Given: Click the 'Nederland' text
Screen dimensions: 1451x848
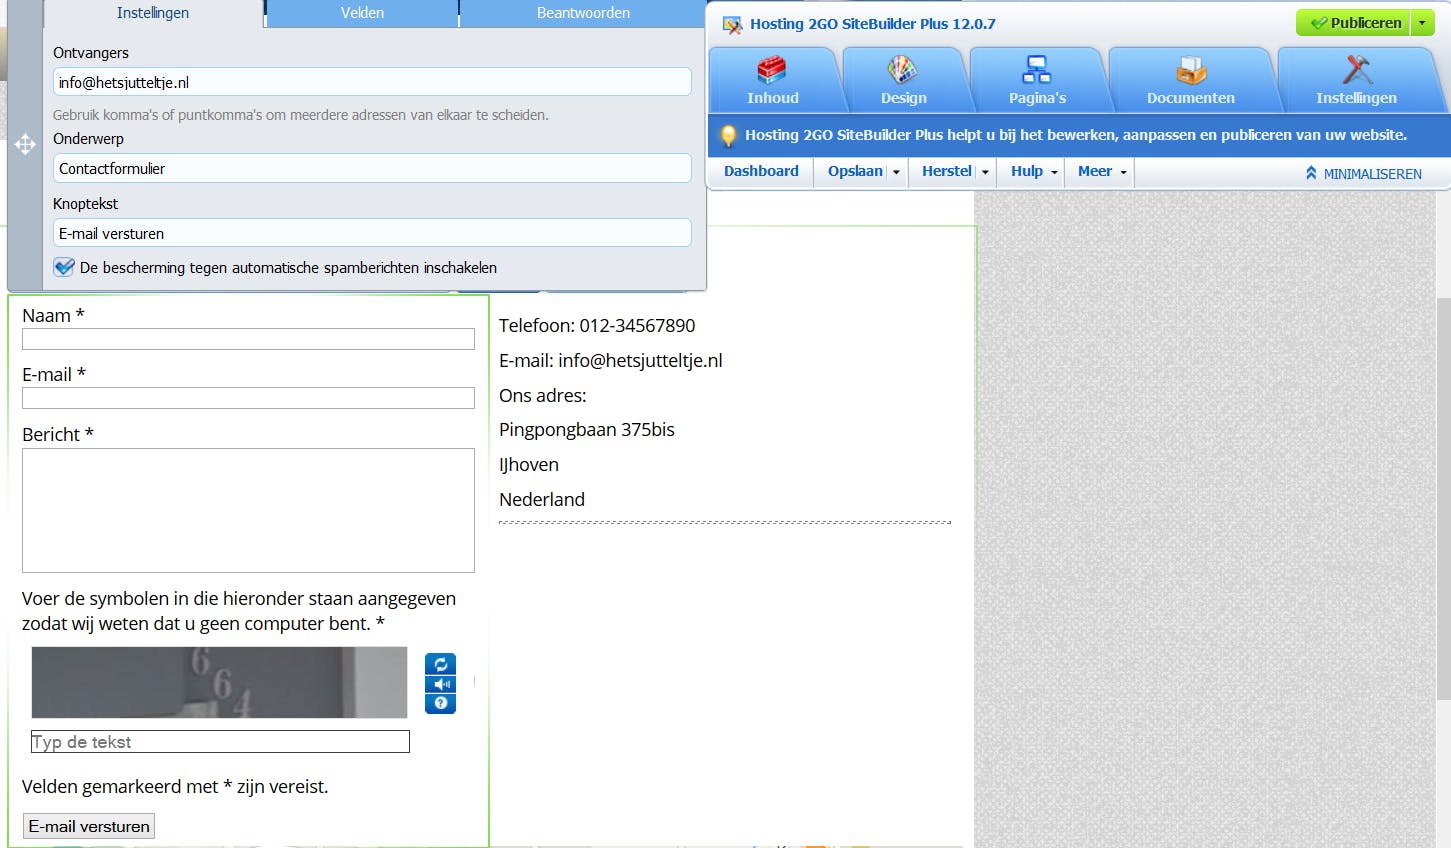Looking at the screenshot, I should coord(542,500).
